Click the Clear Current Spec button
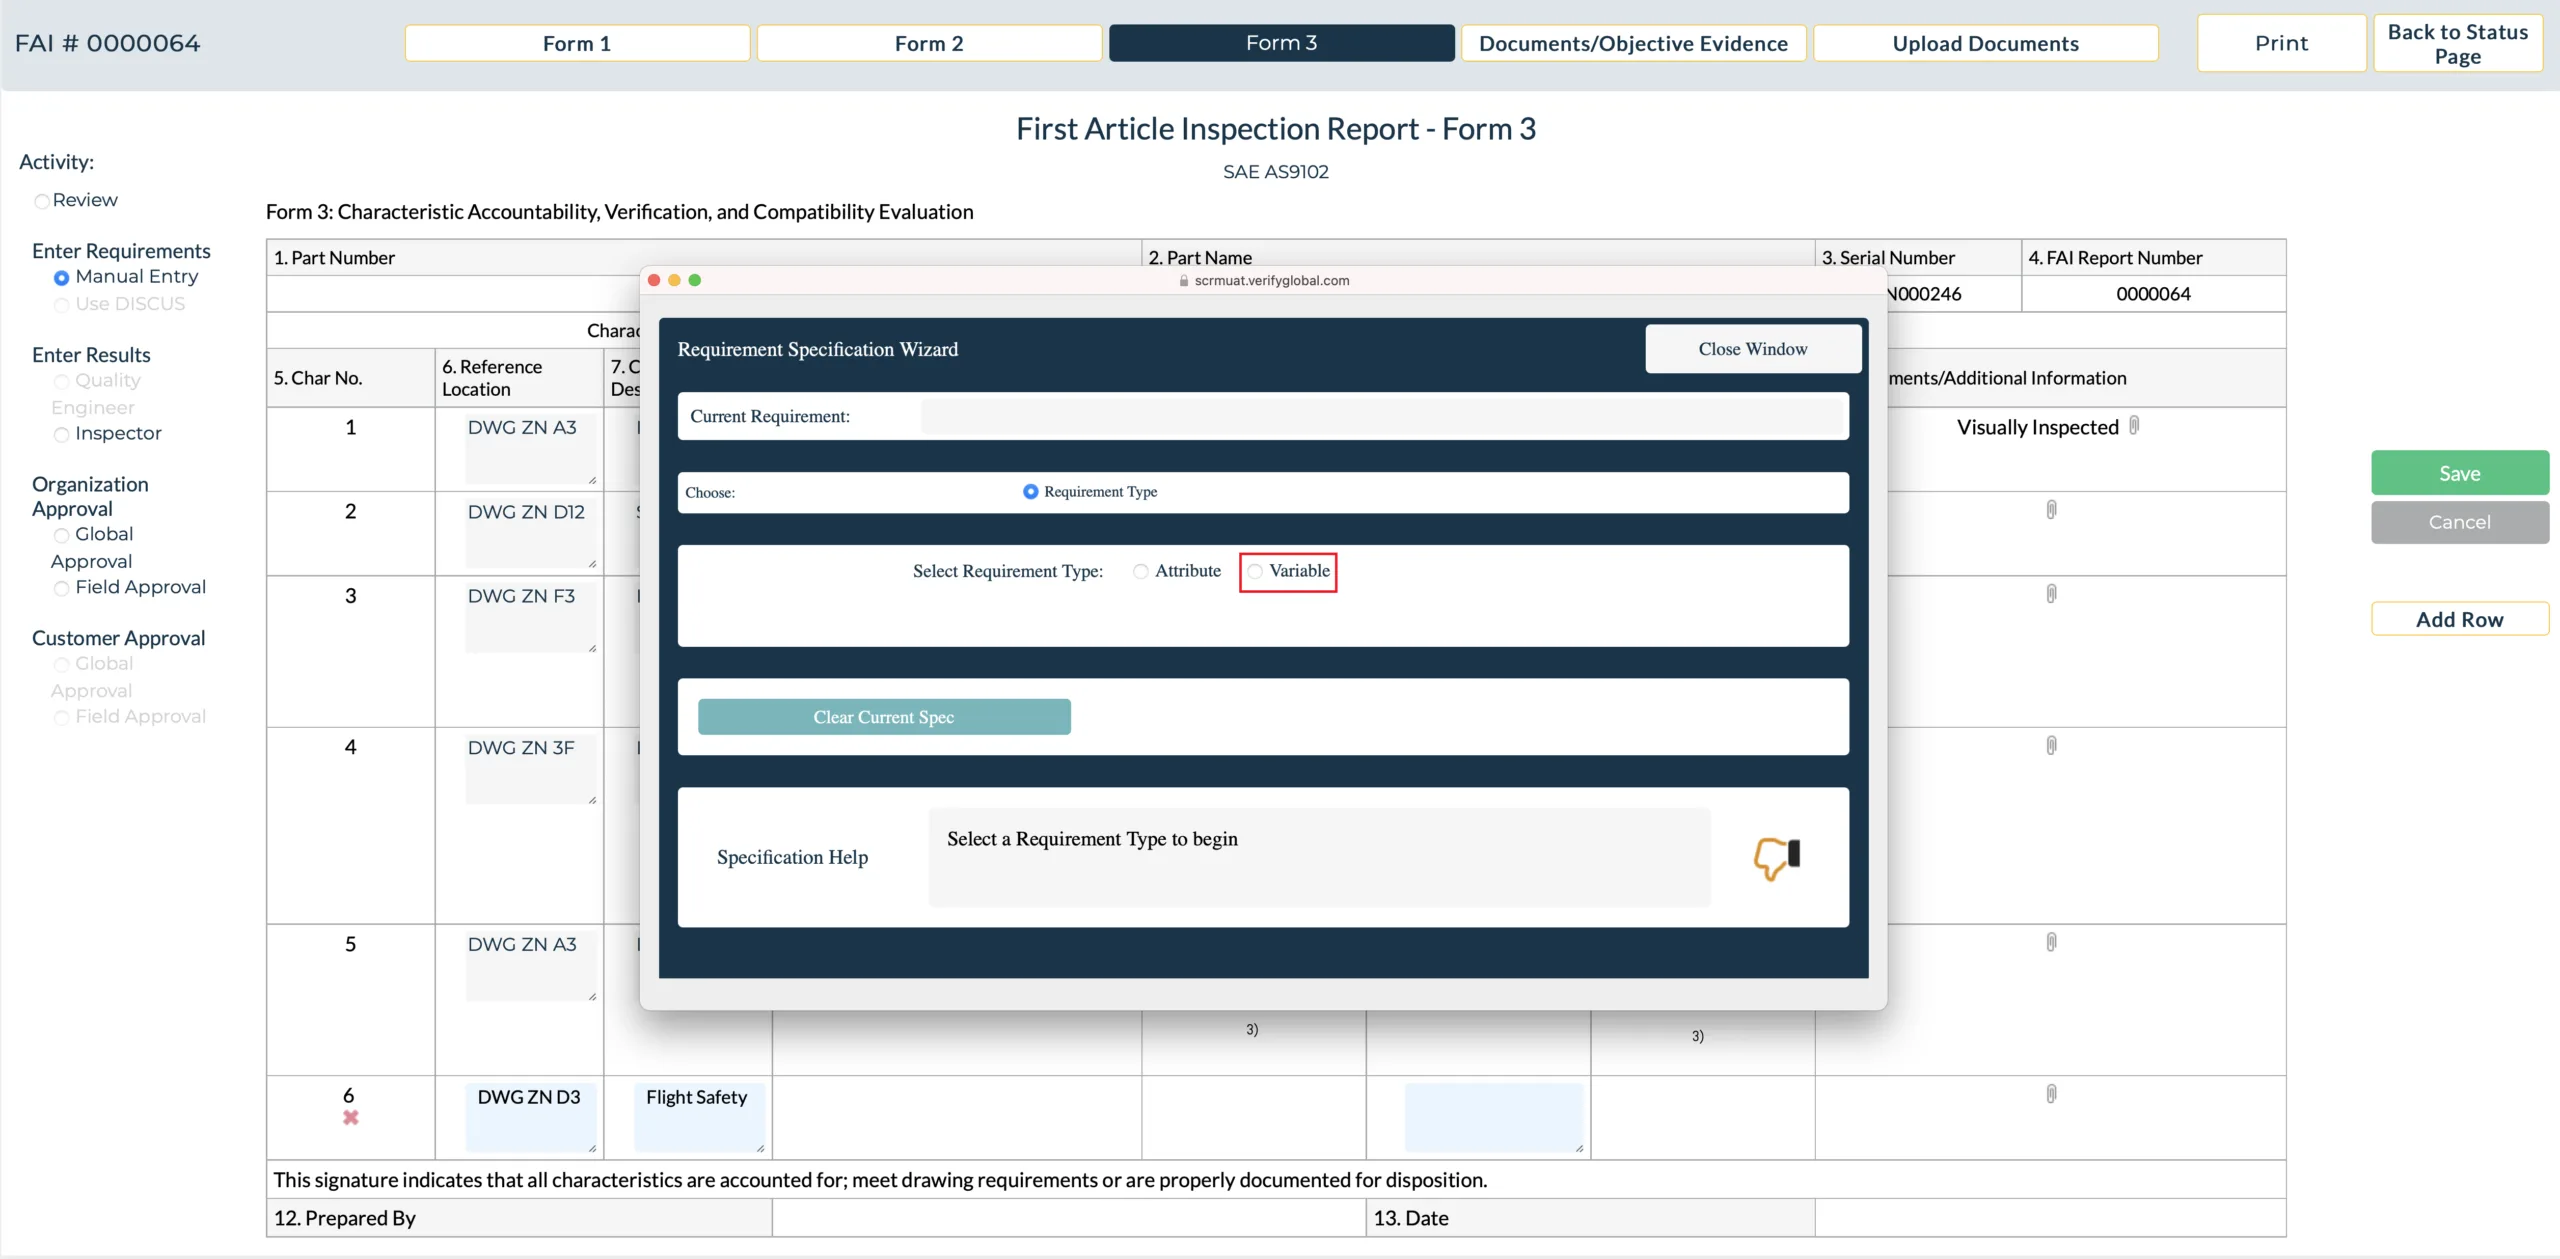Screen dimensions: 2560x1259 click(x=884, y=717)
